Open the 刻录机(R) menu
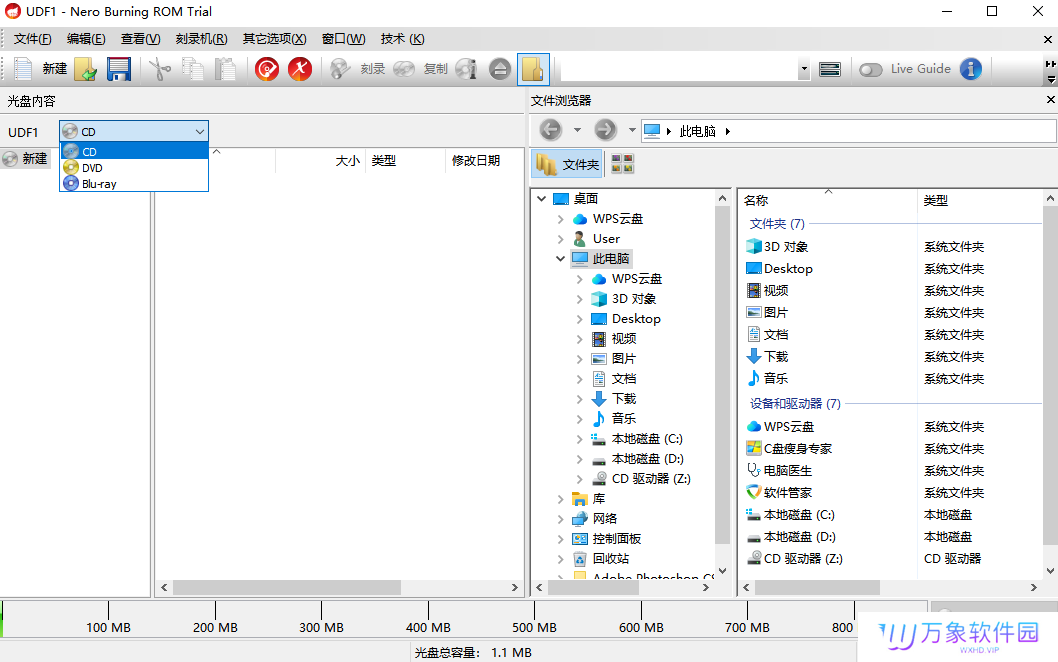The image size is (1058, 662). 201,39
